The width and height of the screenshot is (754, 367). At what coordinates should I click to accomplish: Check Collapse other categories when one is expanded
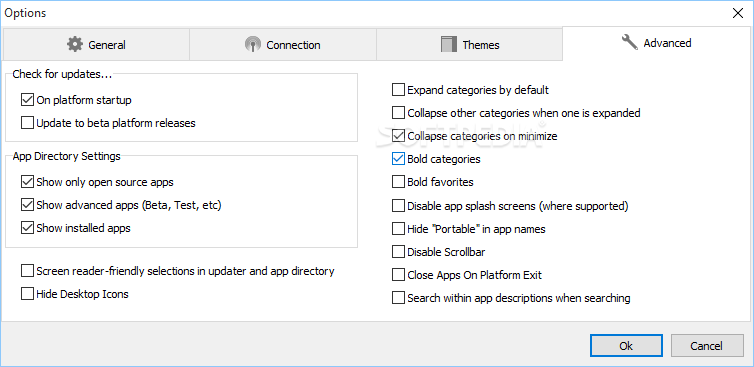[x=398, y=113]
